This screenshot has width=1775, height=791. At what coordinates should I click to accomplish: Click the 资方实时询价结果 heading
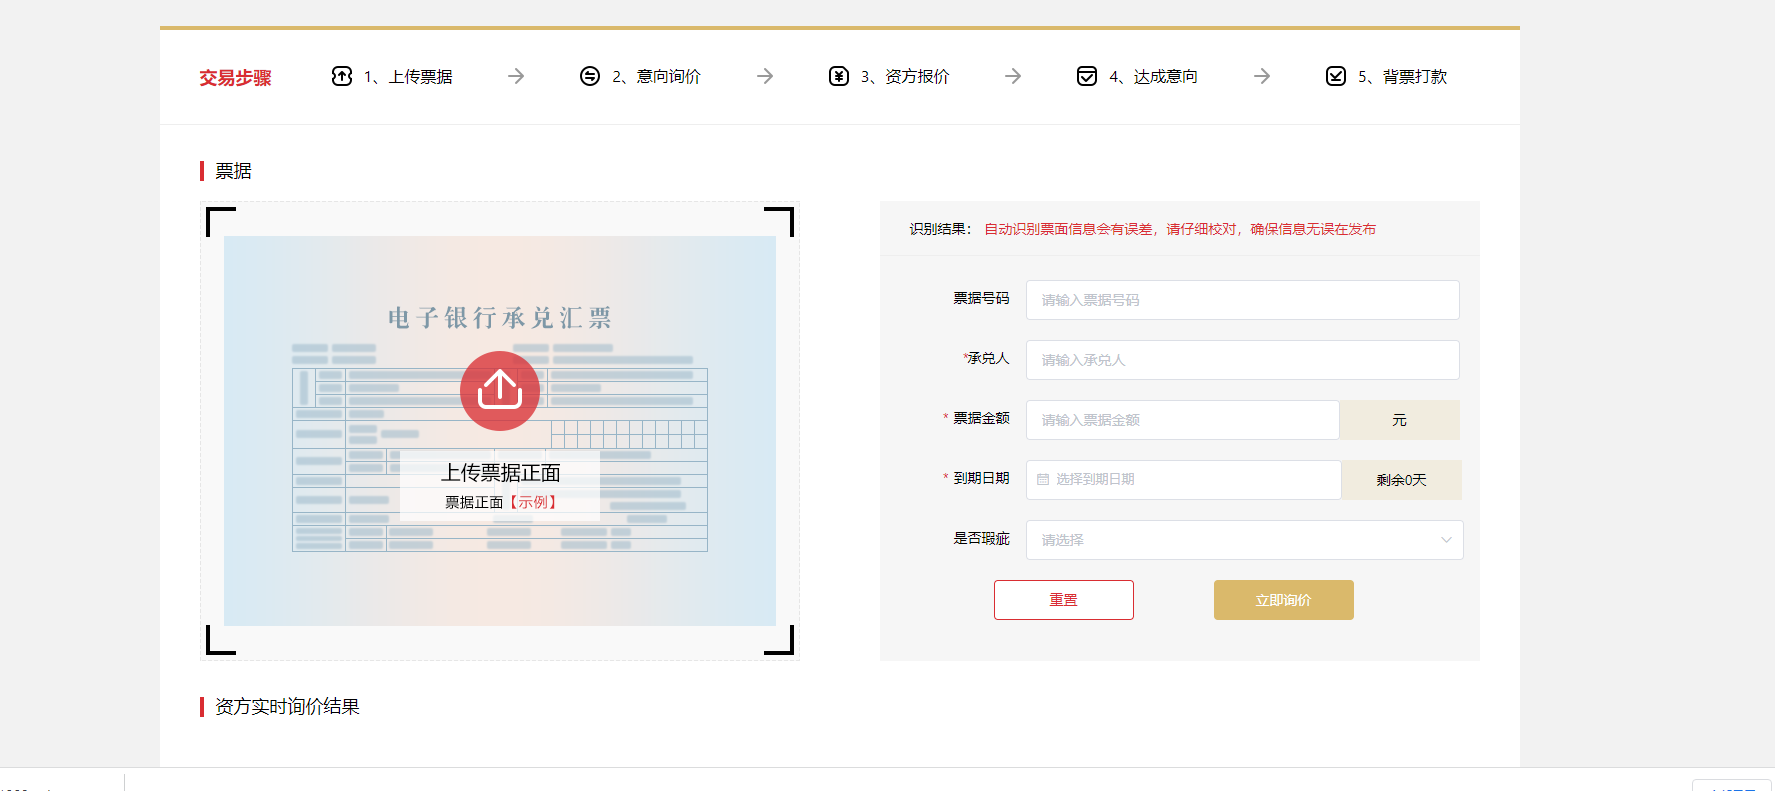pos(287,706)
